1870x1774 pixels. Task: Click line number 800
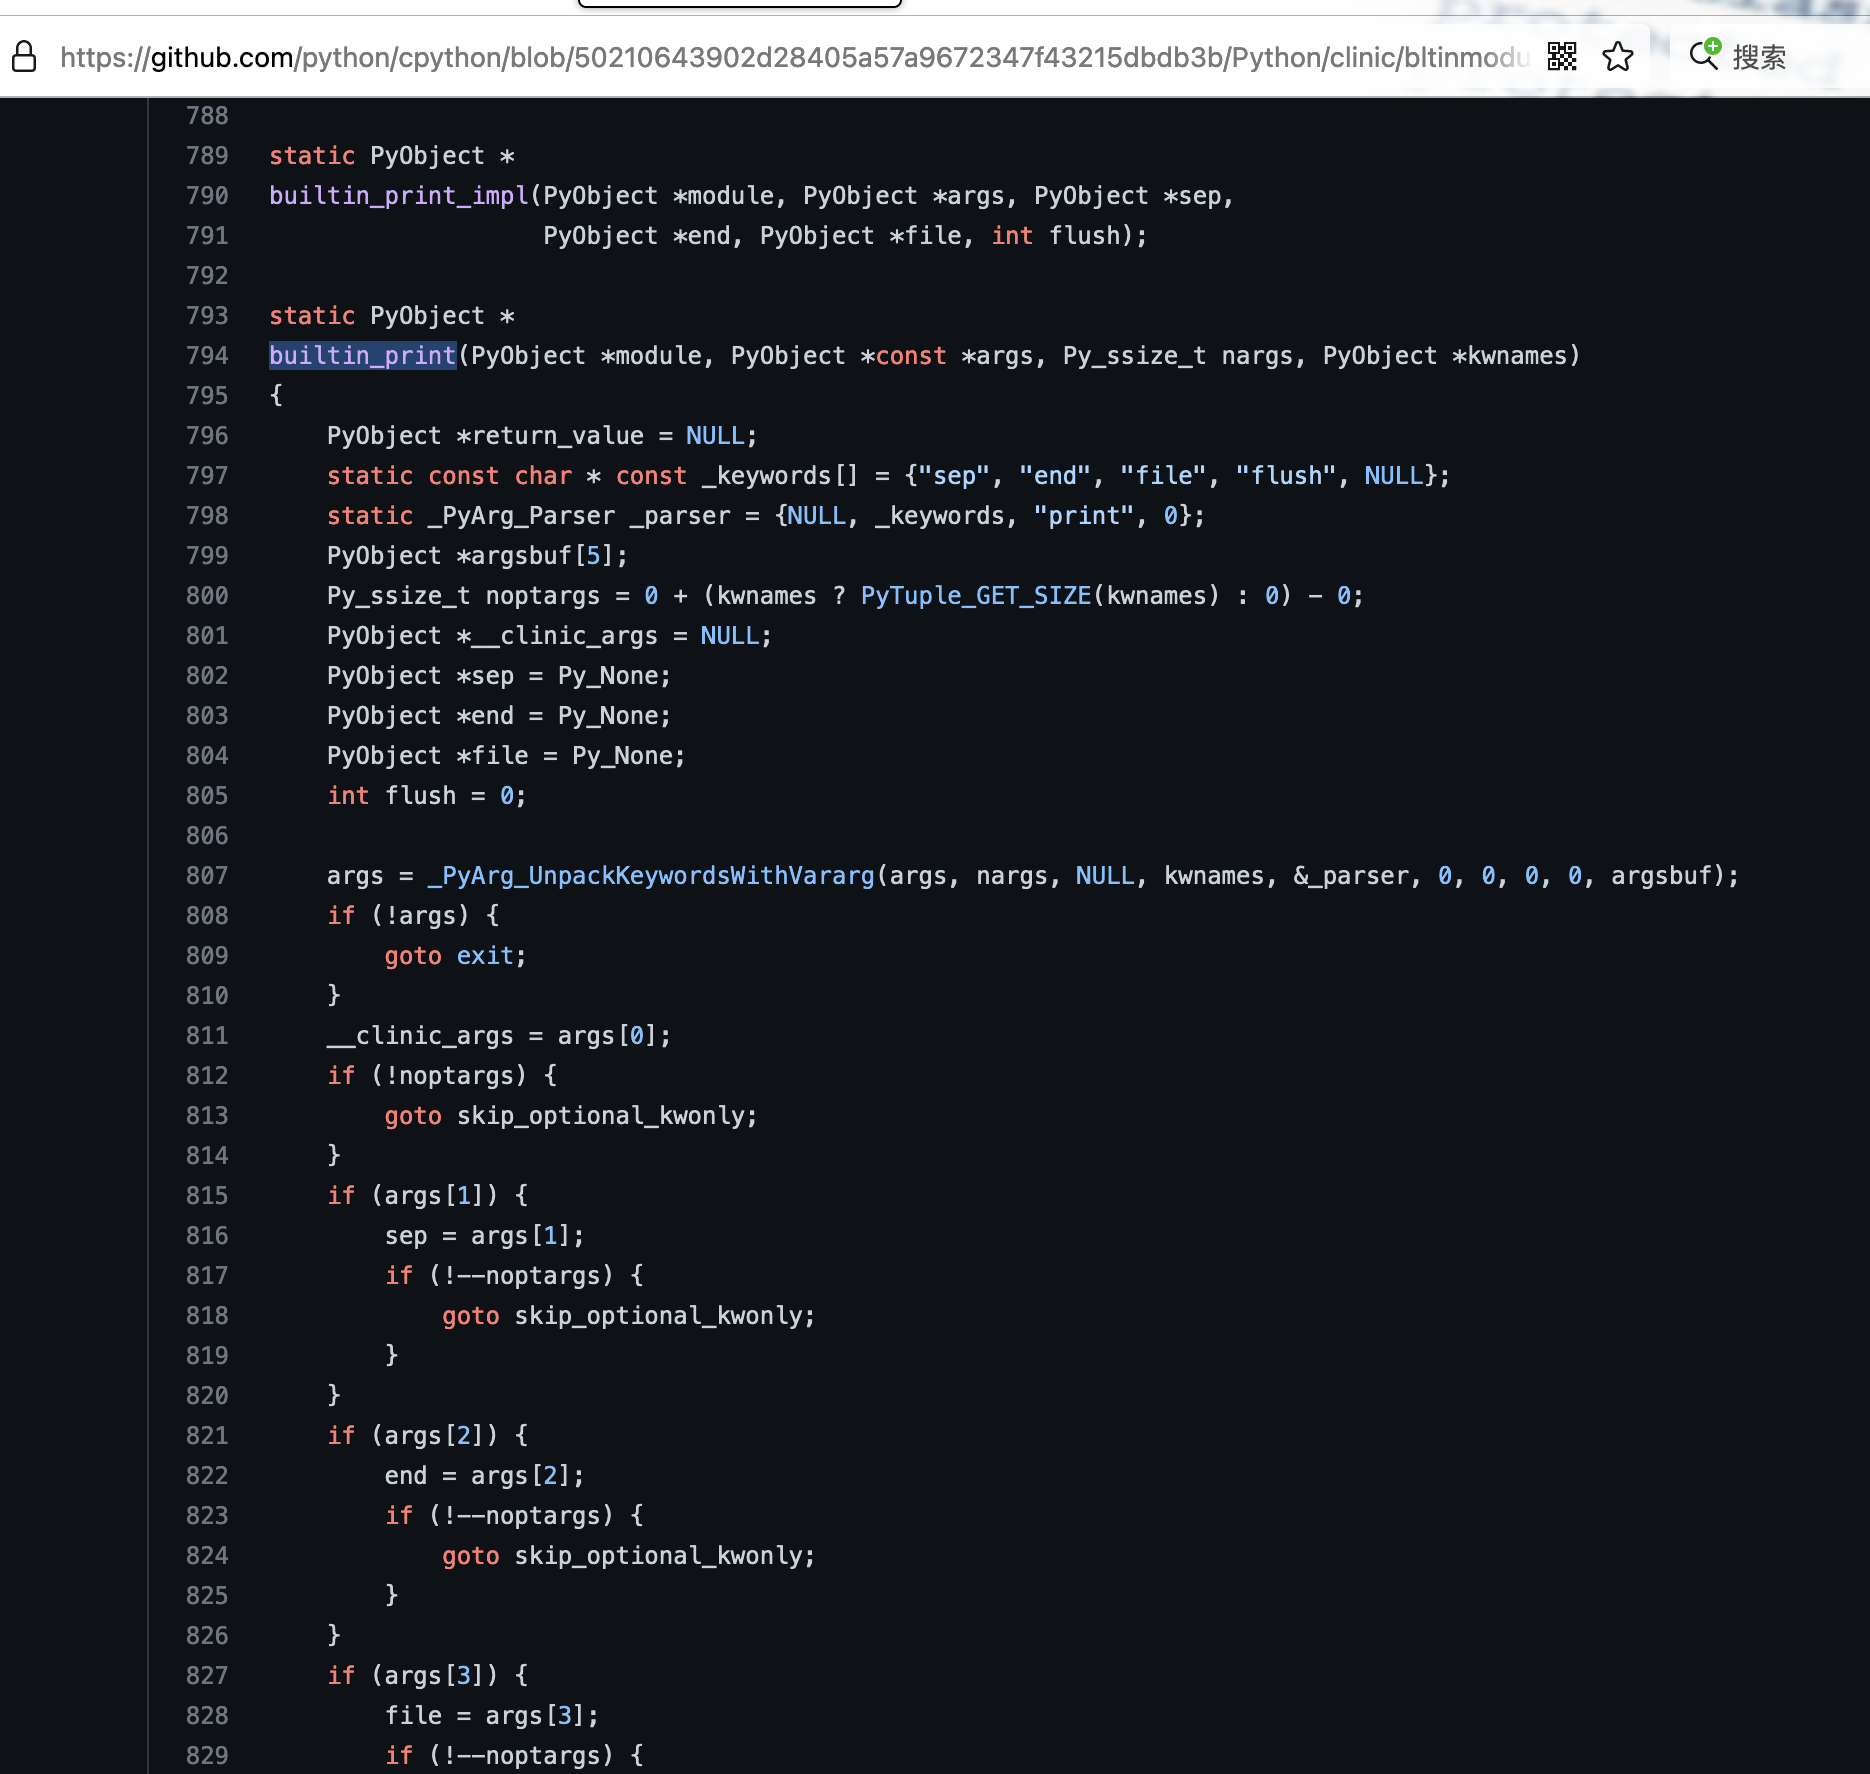coord(207,596)
